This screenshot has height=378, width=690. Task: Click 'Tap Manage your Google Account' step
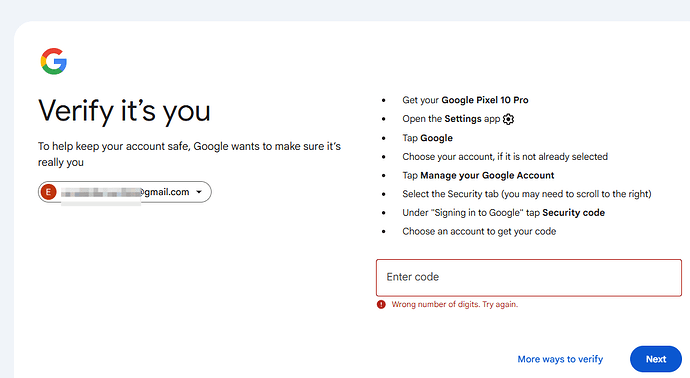click(478, 175)
